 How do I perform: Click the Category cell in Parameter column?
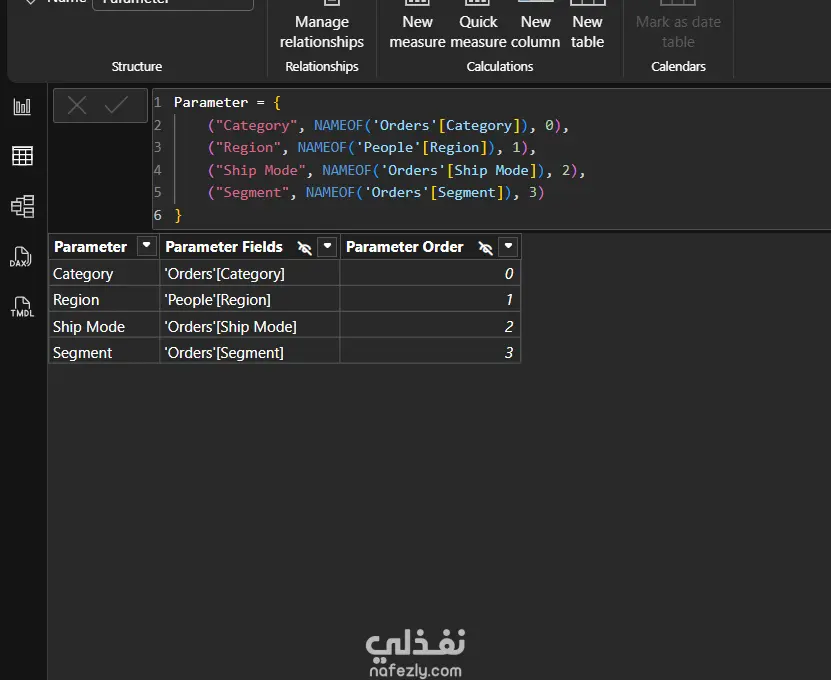[104, 273]
